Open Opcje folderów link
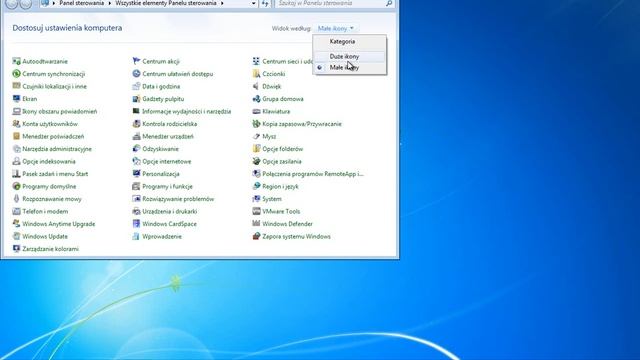This screenshot has height=360, width=640. click(282, 149)
